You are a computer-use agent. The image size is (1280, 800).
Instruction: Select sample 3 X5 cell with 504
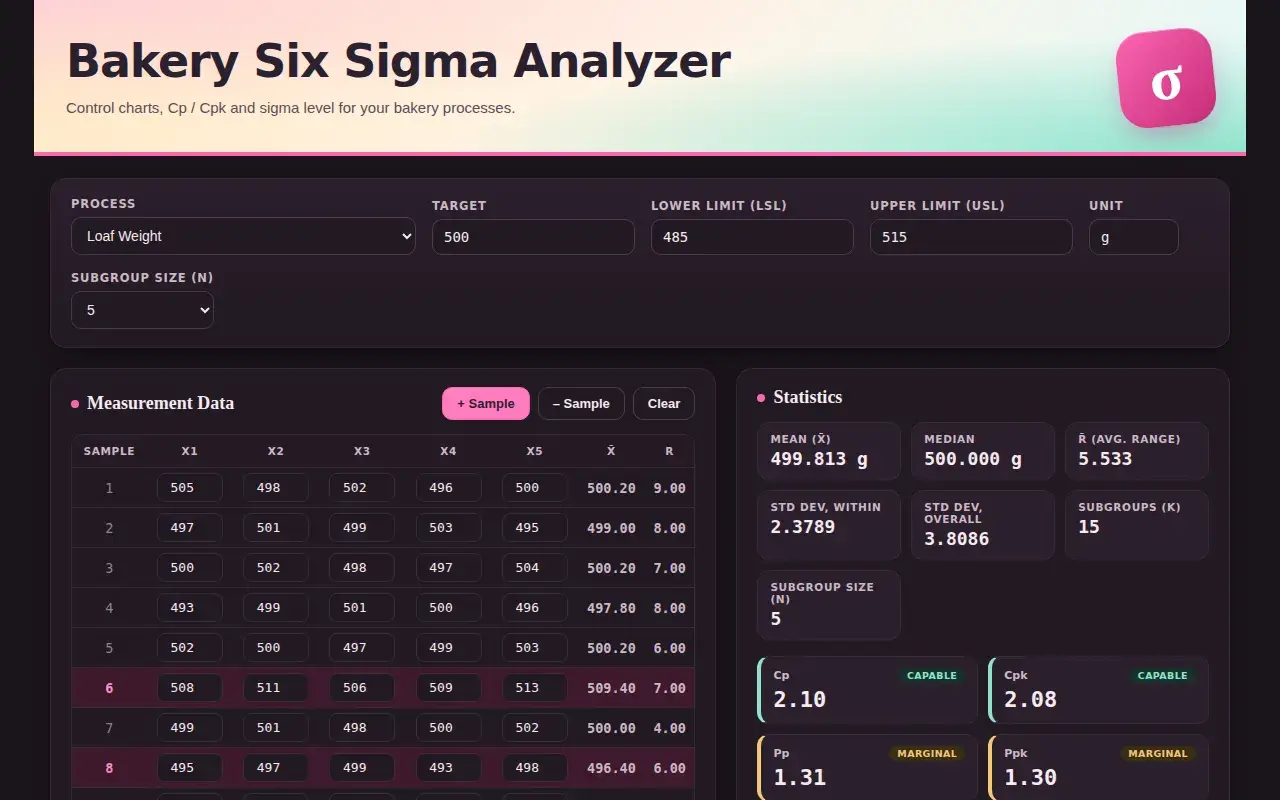535,568
